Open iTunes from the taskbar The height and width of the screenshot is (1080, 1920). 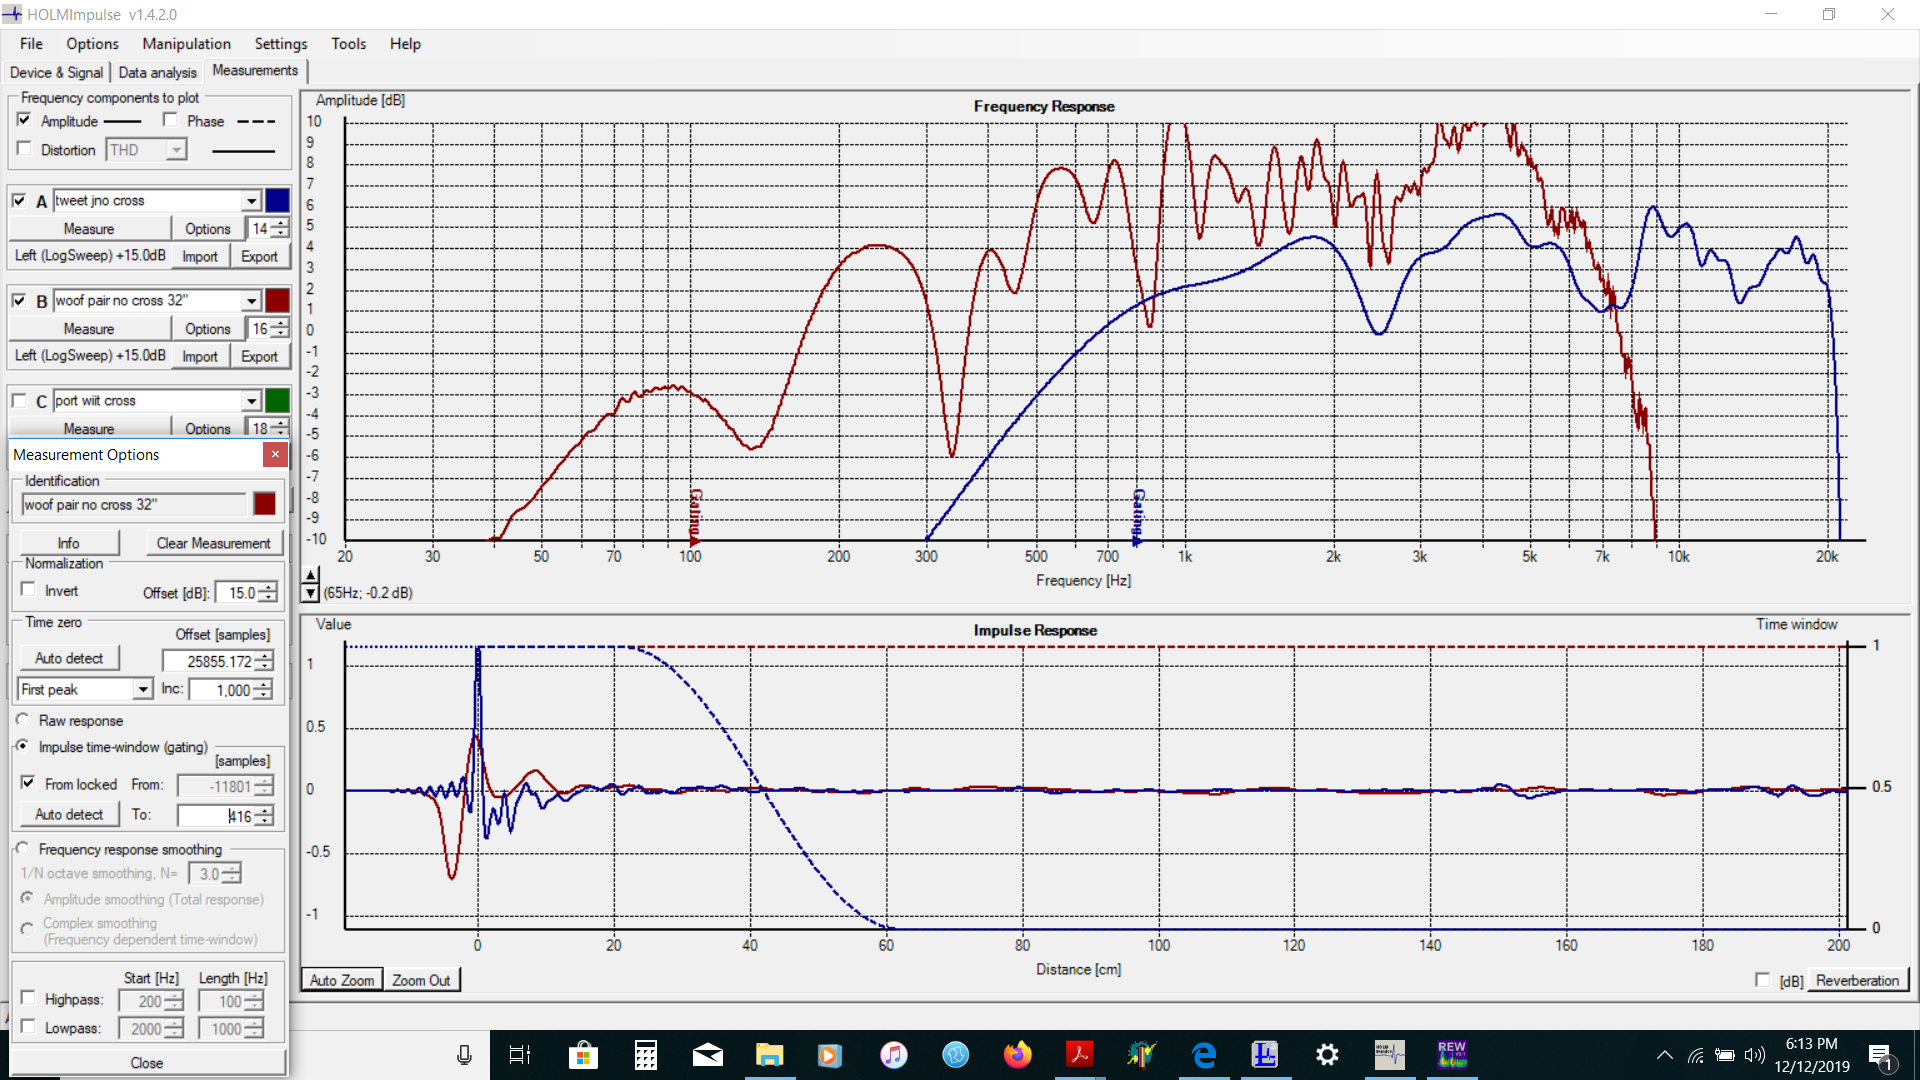coord(893,1055)
